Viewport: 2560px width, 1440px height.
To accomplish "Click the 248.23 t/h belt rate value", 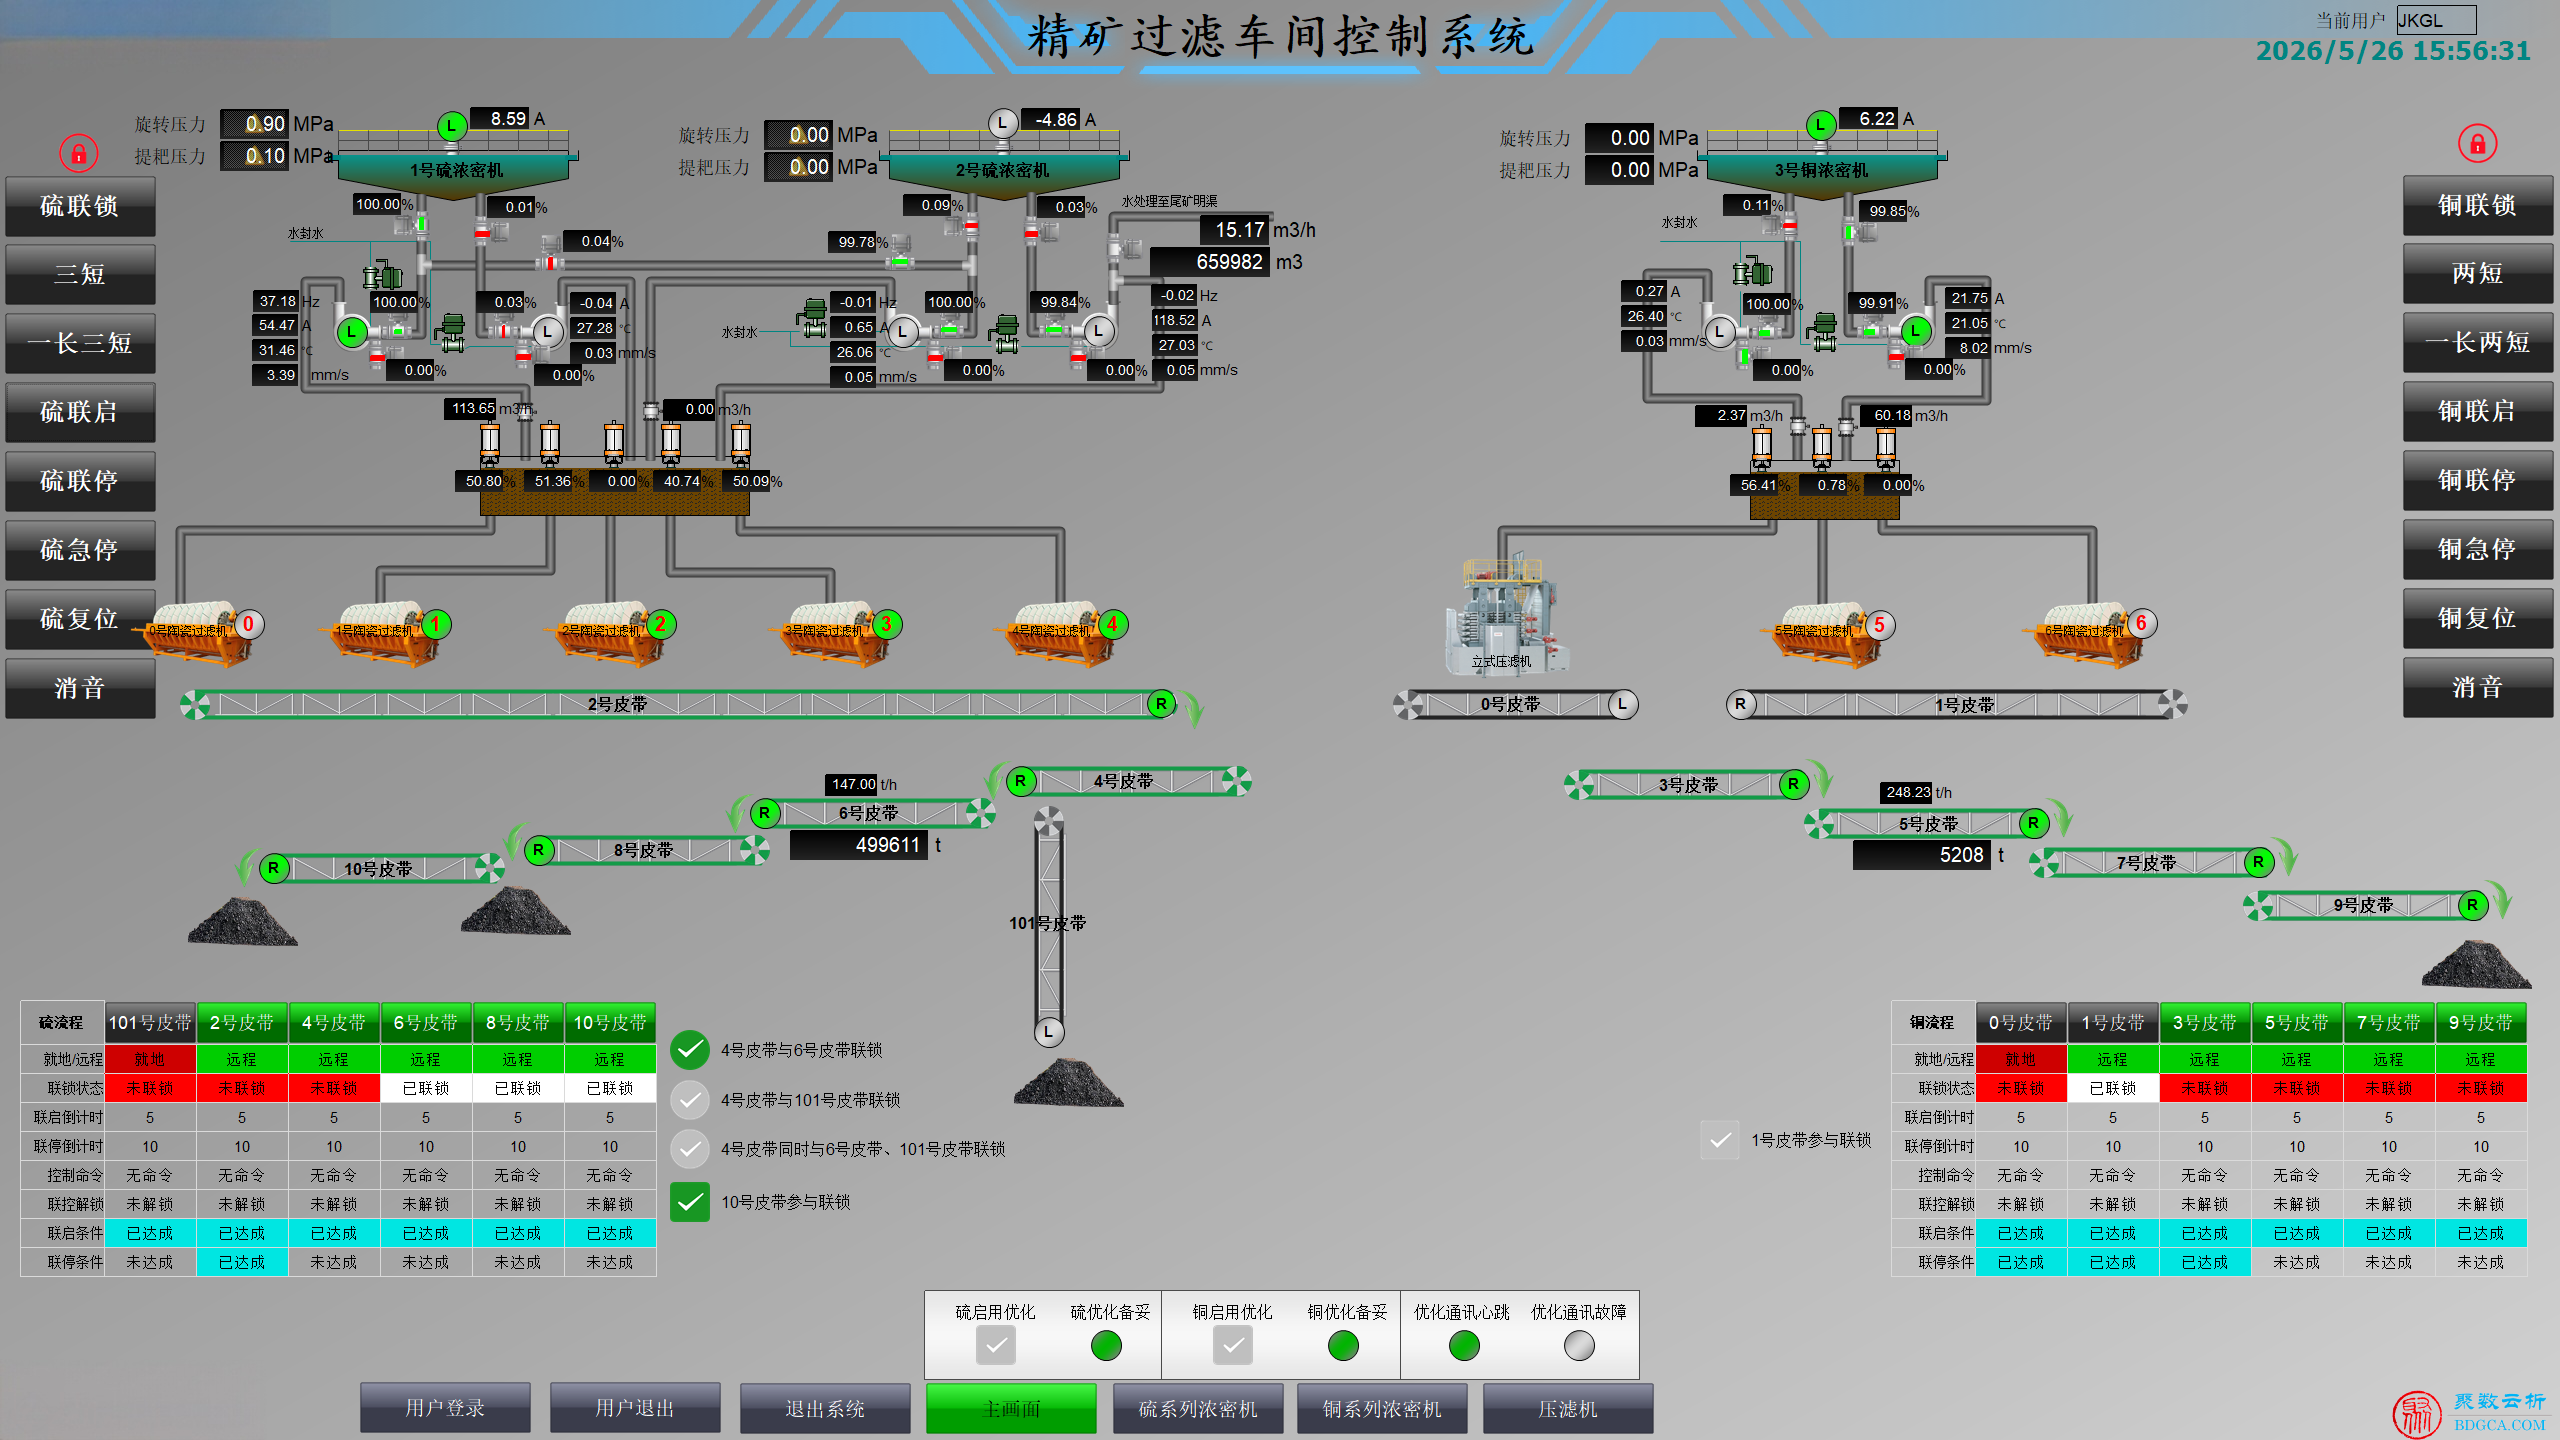I will click(x=1907, y=792).
